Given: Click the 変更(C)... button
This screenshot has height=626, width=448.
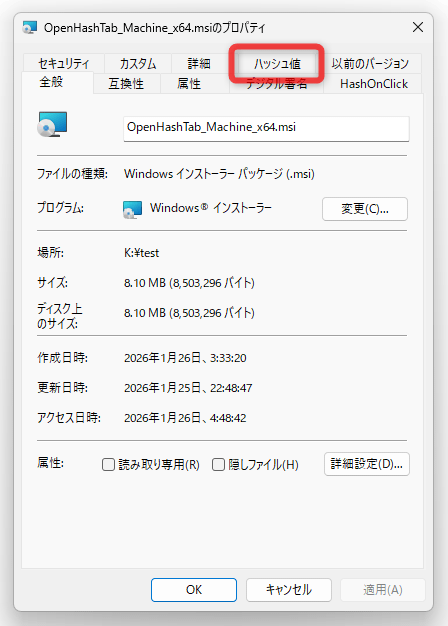Looking at the screenshot, I should pyautogui.click(x=365, y=208).
